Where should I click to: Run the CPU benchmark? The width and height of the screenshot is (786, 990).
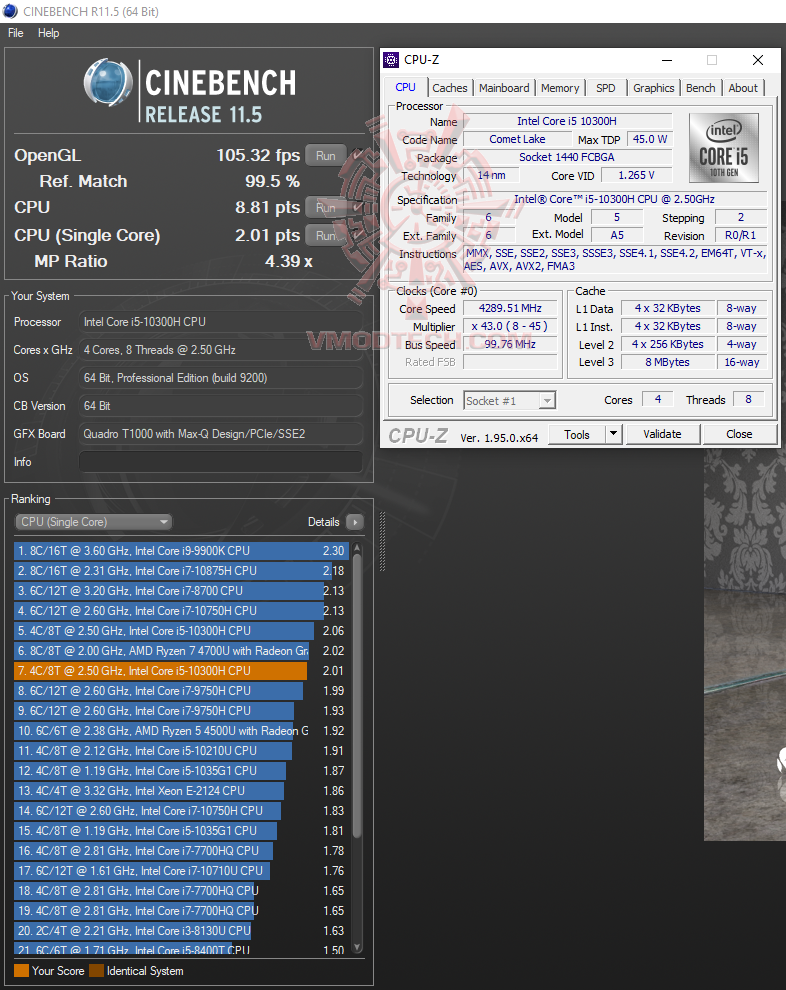click(x=326, y=207)
